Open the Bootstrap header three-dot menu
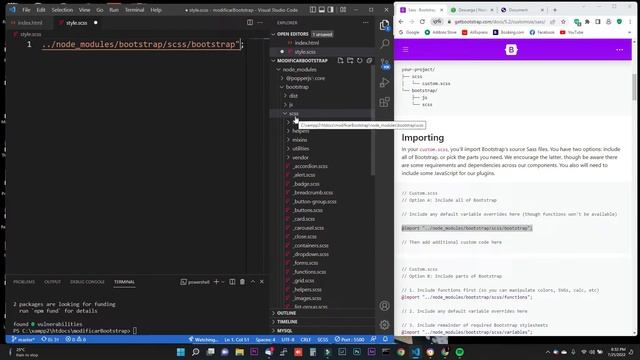Screen dimensions: 640x360 click(x=620, y=50)
